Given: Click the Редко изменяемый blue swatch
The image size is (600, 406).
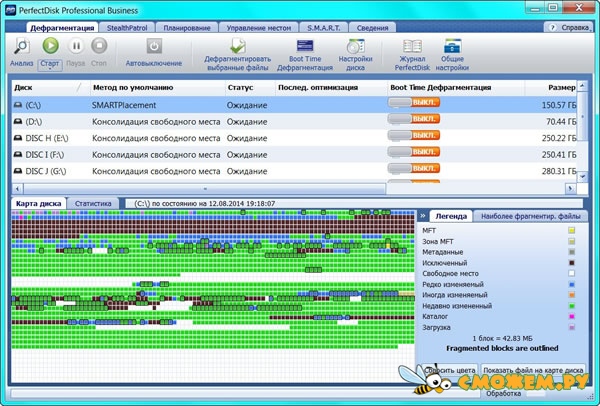Looking at the screenshot, I should pyautogui.click(x=571, y=284).
